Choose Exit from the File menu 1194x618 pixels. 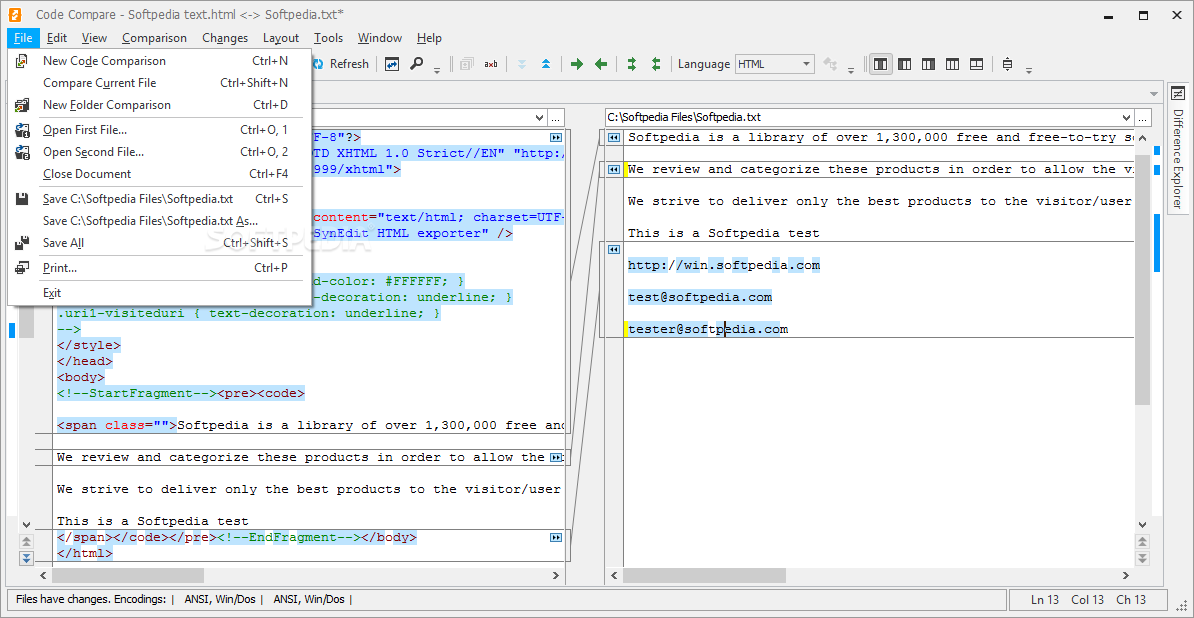point(159,293)
